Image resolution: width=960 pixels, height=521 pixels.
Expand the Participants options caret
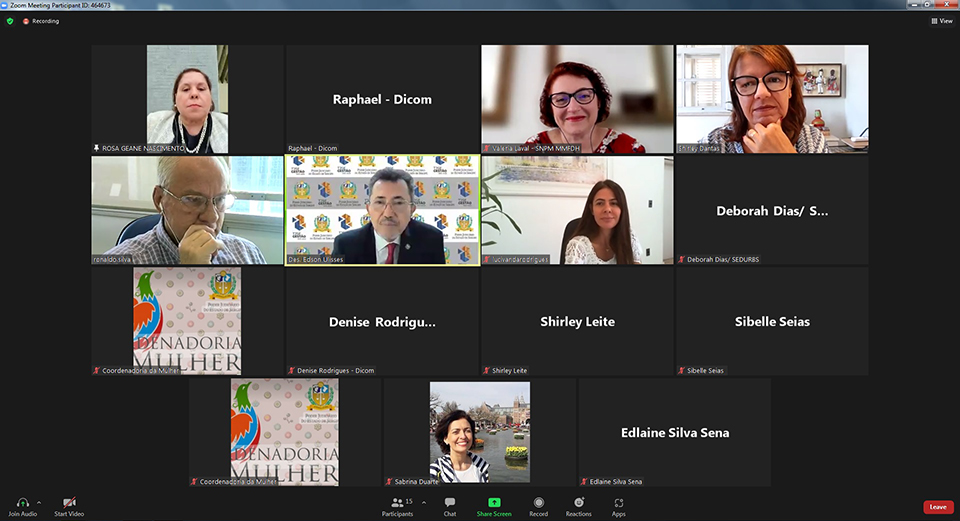coord(424,502)
